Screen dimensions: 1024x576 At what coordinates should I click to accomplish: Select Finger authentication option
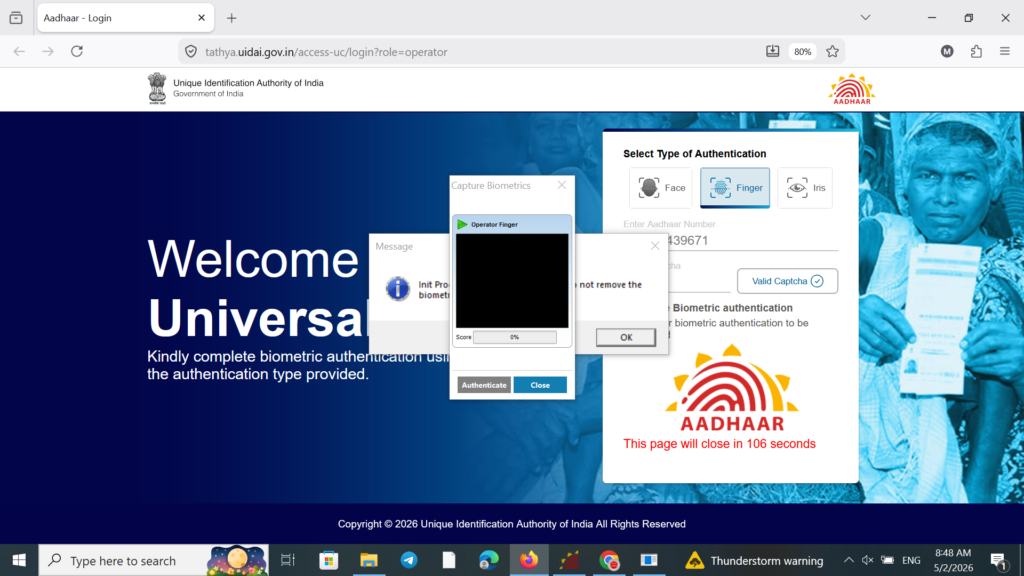pos(735,187)
